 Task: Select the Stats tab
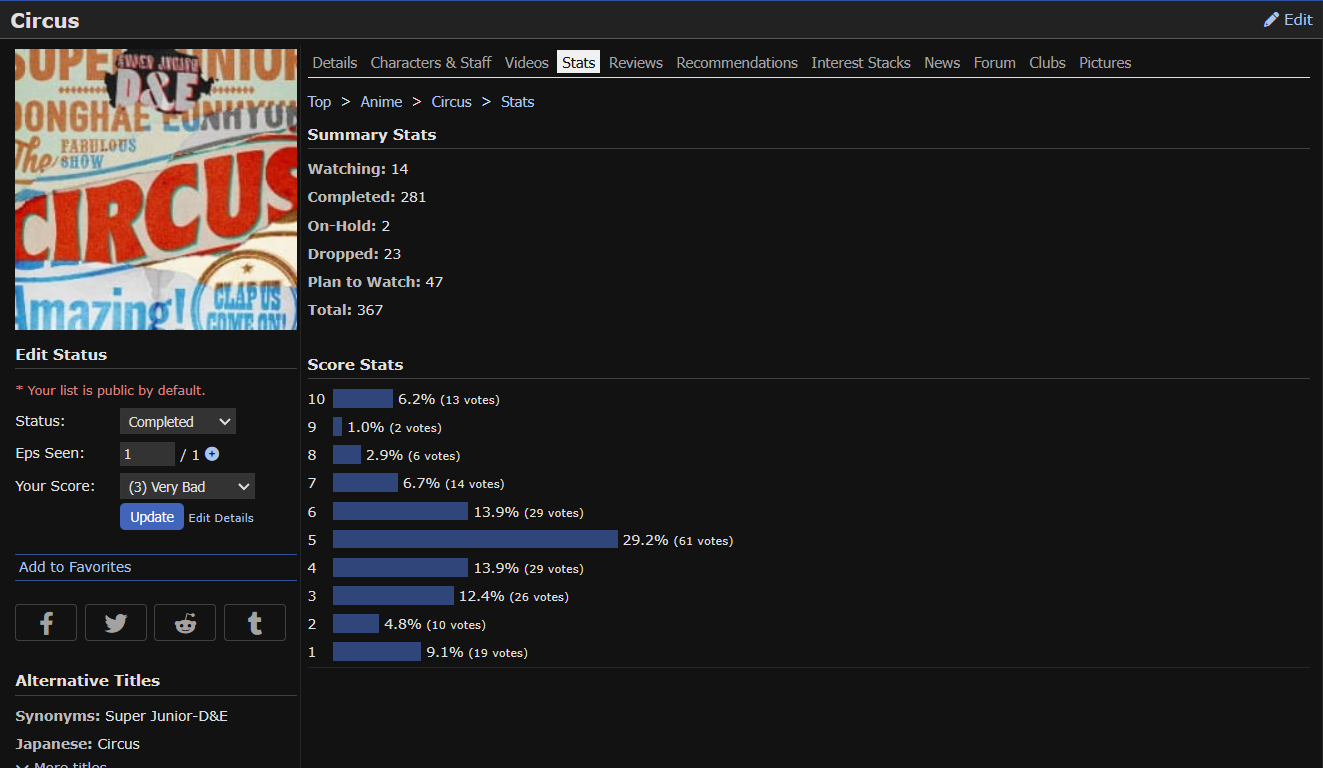click(x=578, y=62)
